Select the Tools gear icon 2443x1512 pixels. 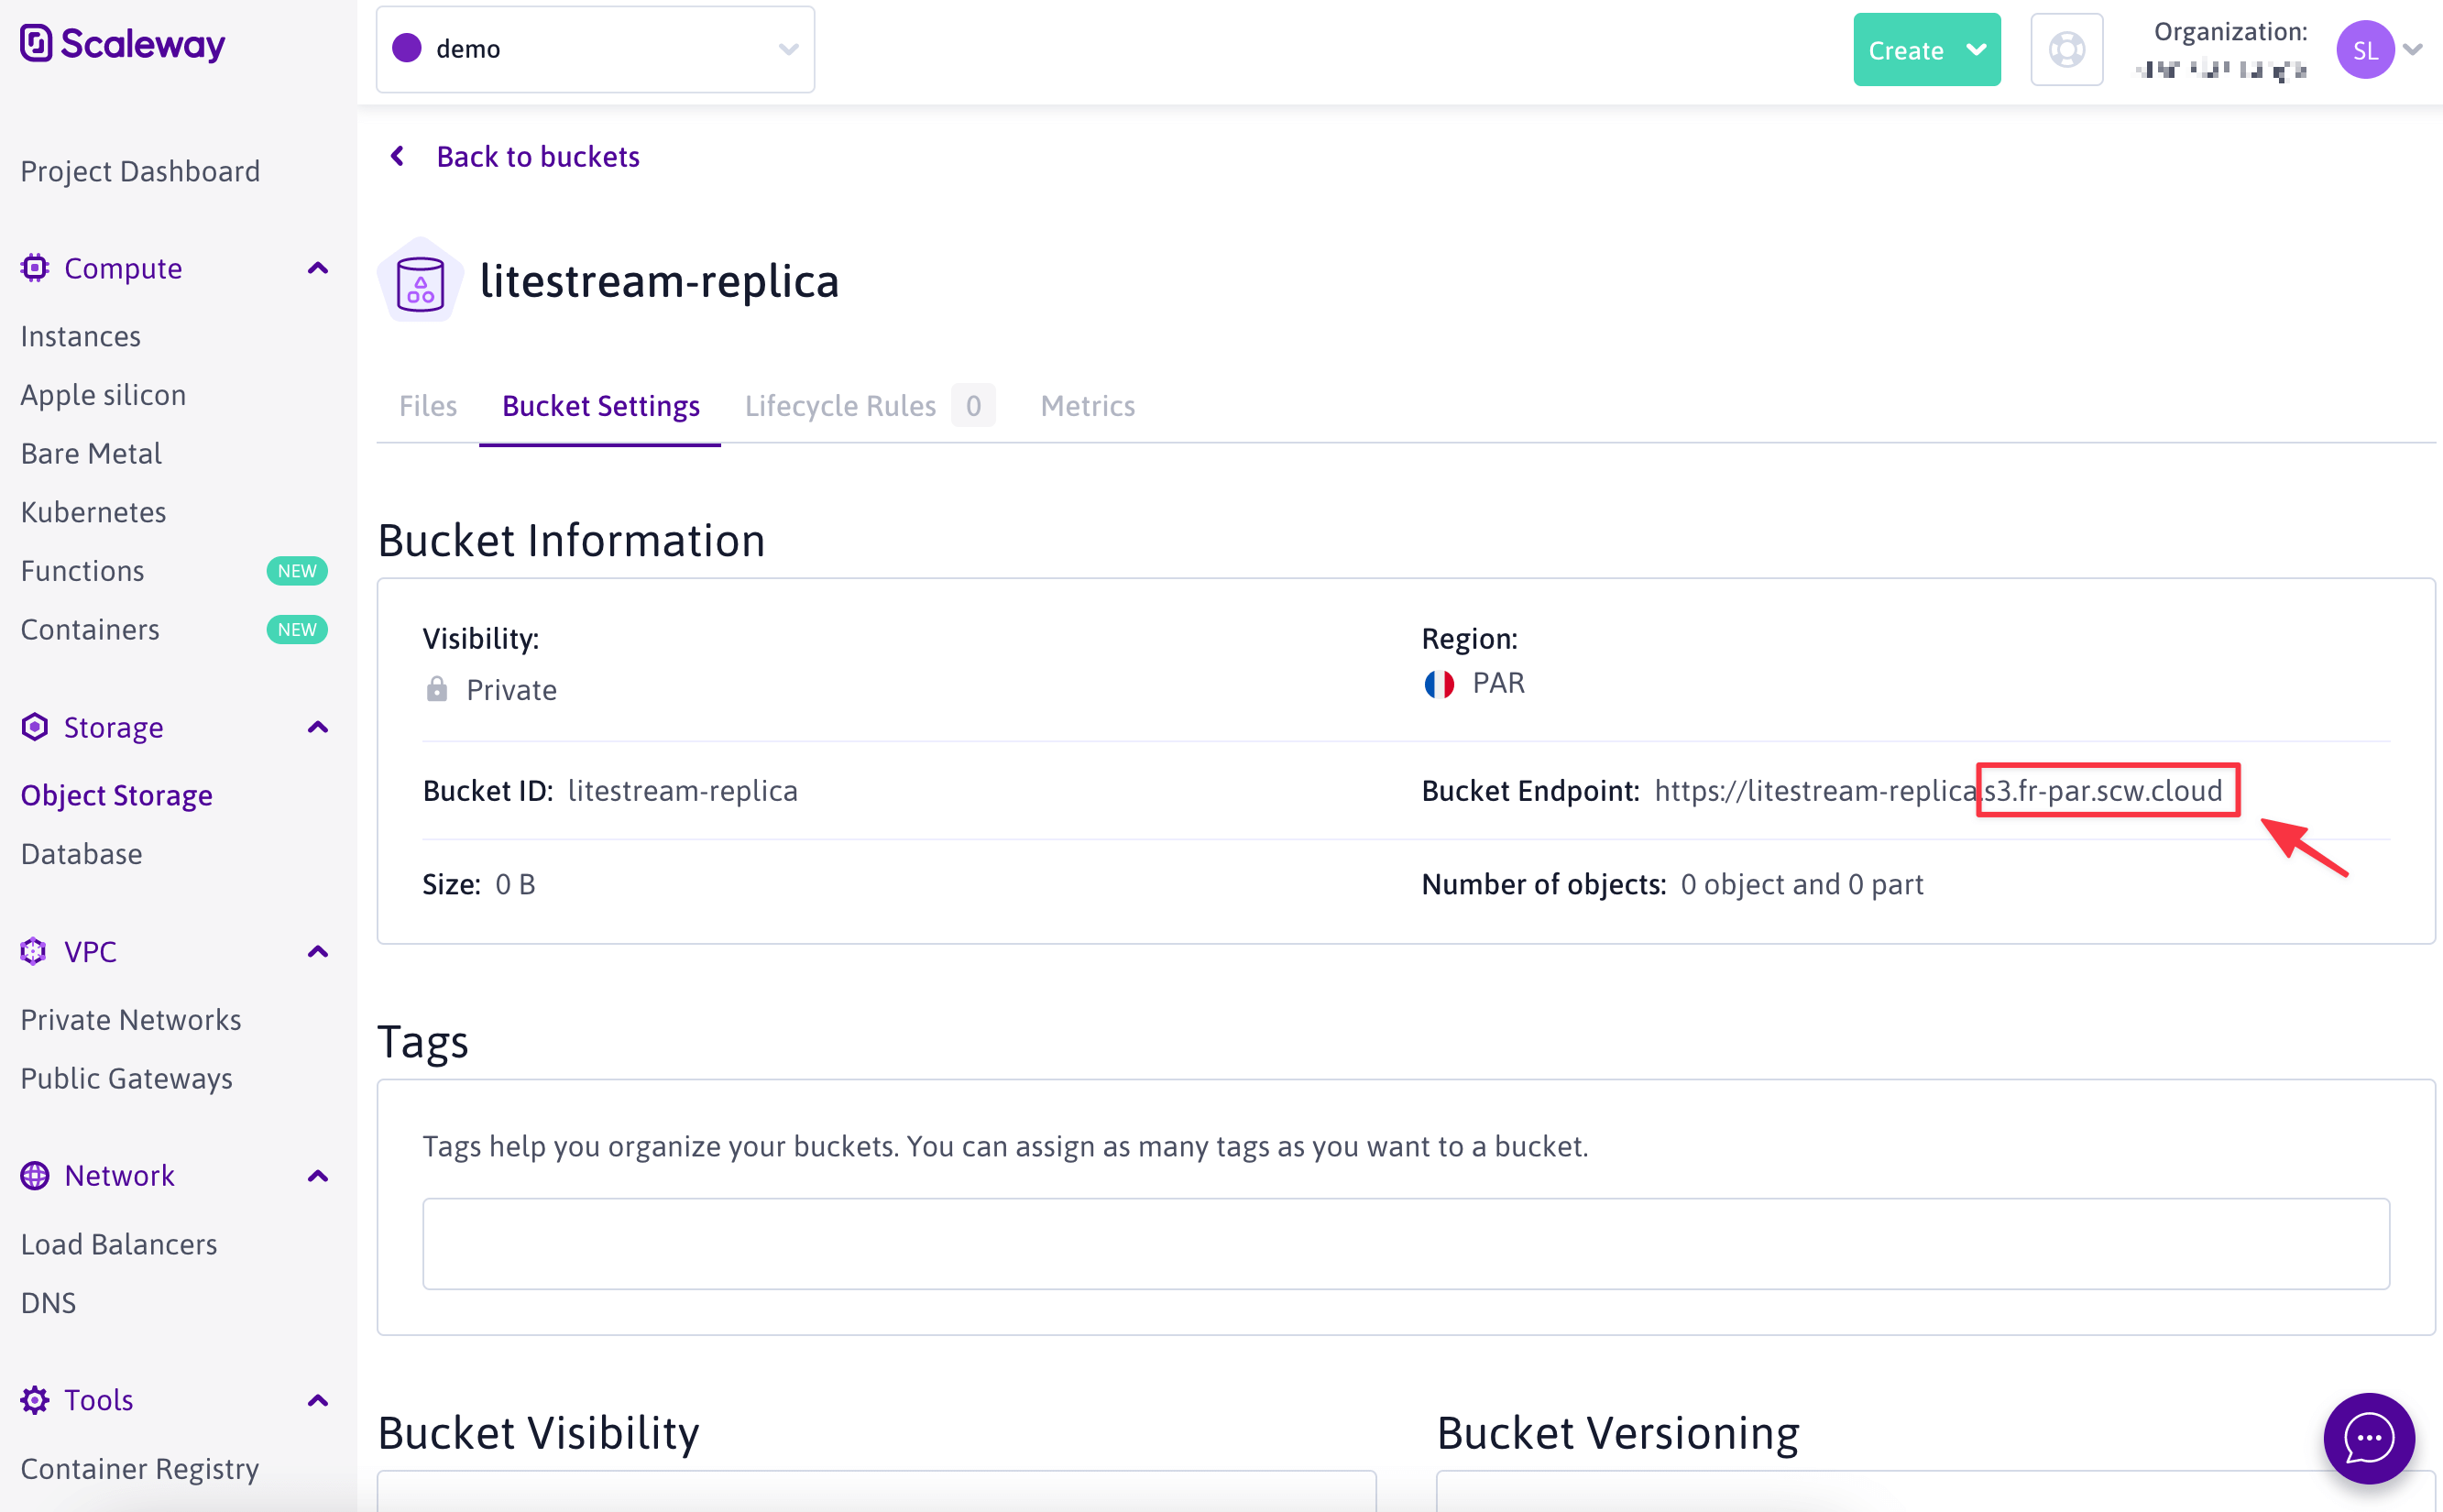pyautogui.click(x=34, y=1399)
